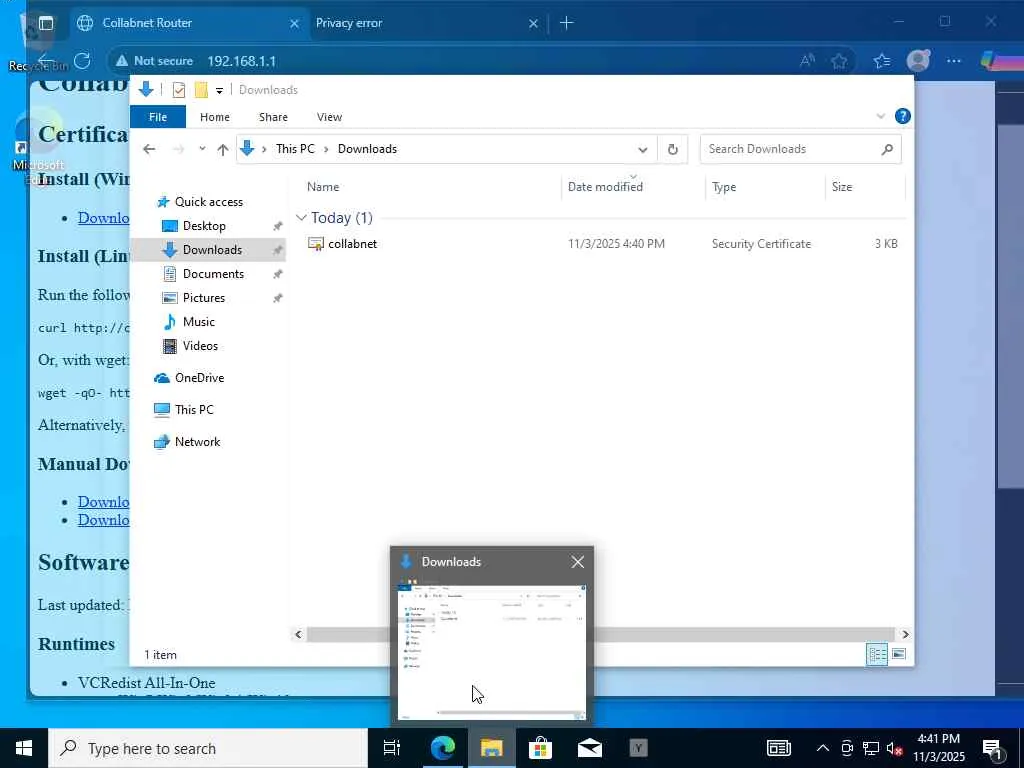Refresh the Edge browser page
Image resolution: width=1024 pixels, height=768 pixels.
[82, 61]
